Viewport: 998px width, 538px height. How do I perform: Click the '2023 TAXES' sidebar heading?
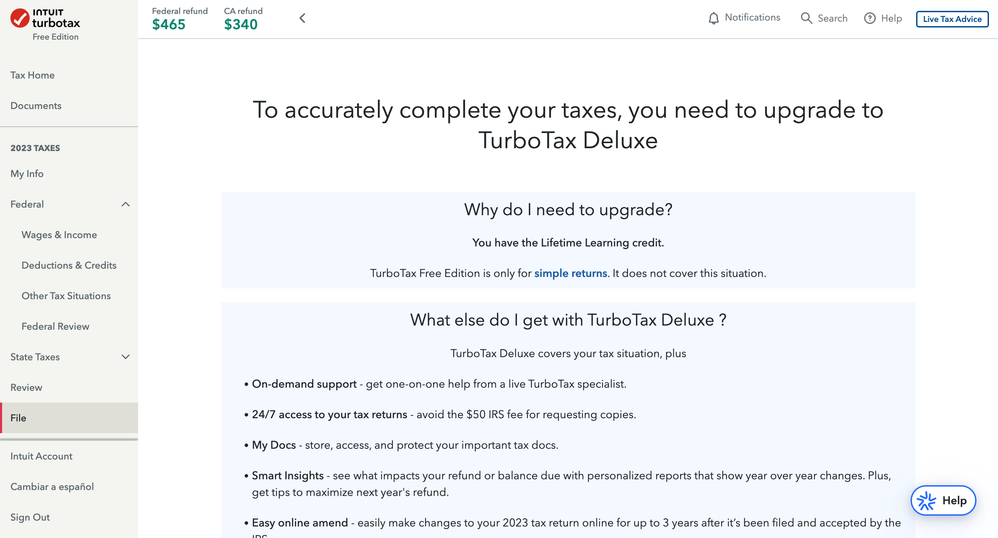35,148
